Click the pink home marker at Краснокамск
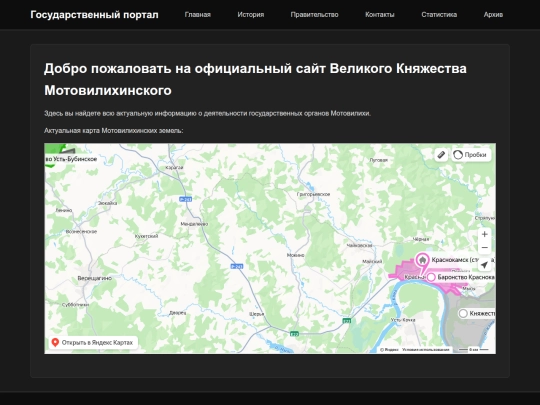The image size is (540, 405). [422, 260]
